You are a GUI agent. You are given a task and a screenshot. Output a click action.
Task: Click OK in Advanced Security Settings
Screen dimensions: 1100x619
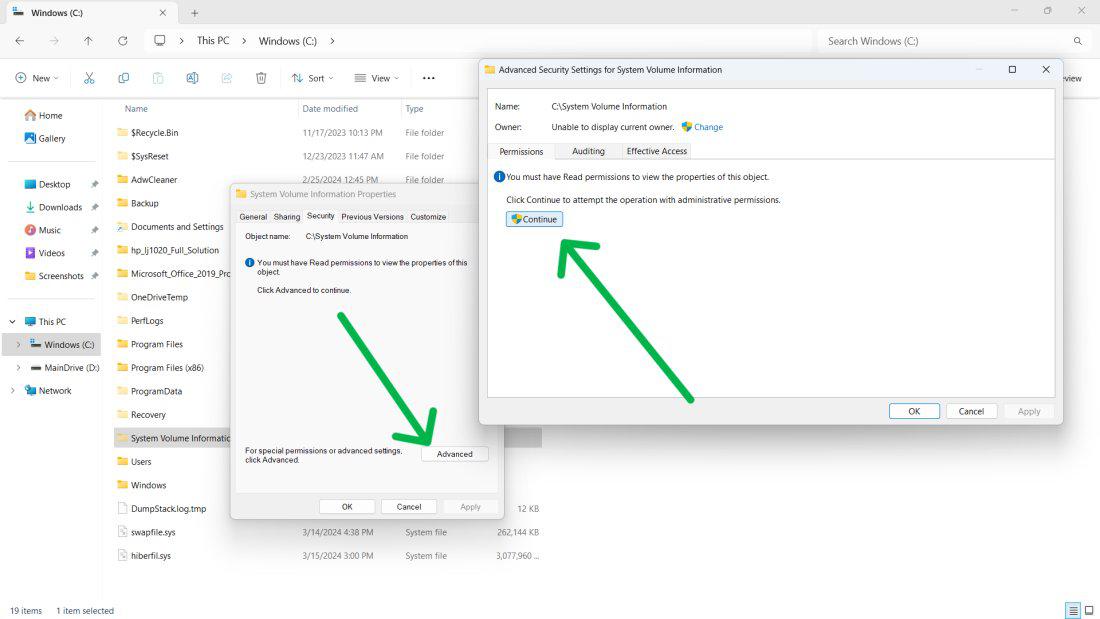[914, 411]
